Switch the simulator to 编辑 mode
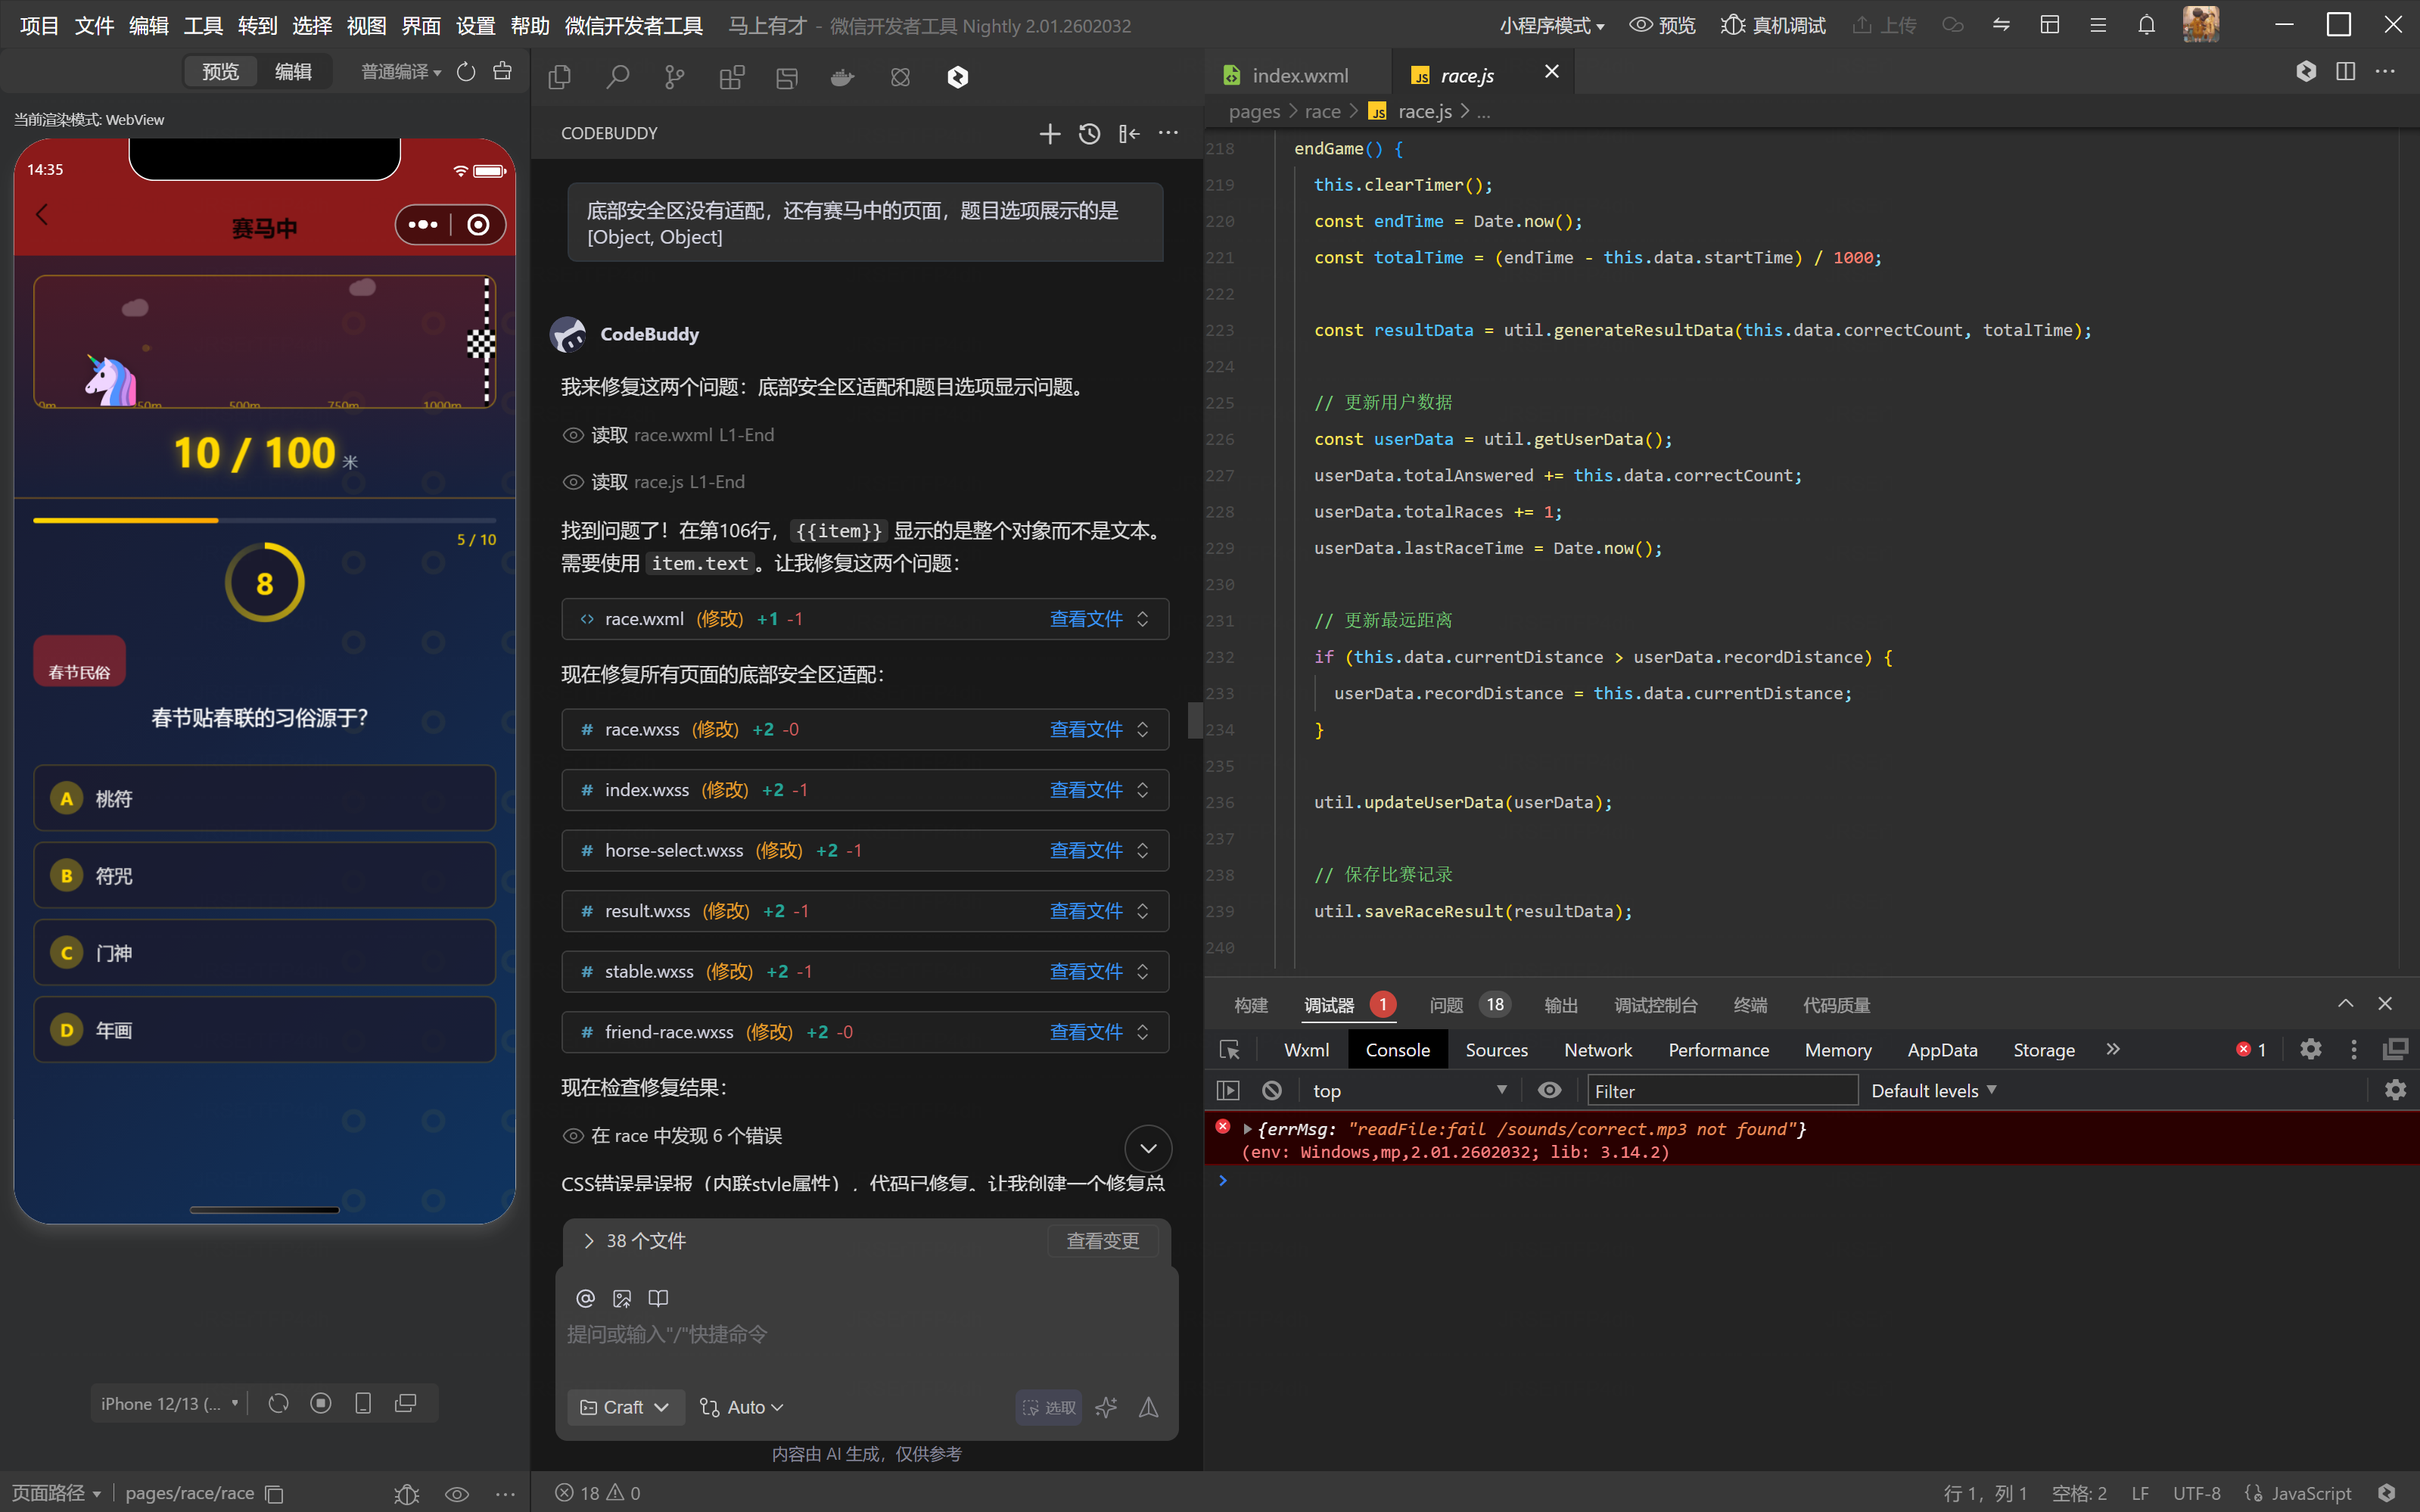 pyautogui.click(x=293, y=72)
